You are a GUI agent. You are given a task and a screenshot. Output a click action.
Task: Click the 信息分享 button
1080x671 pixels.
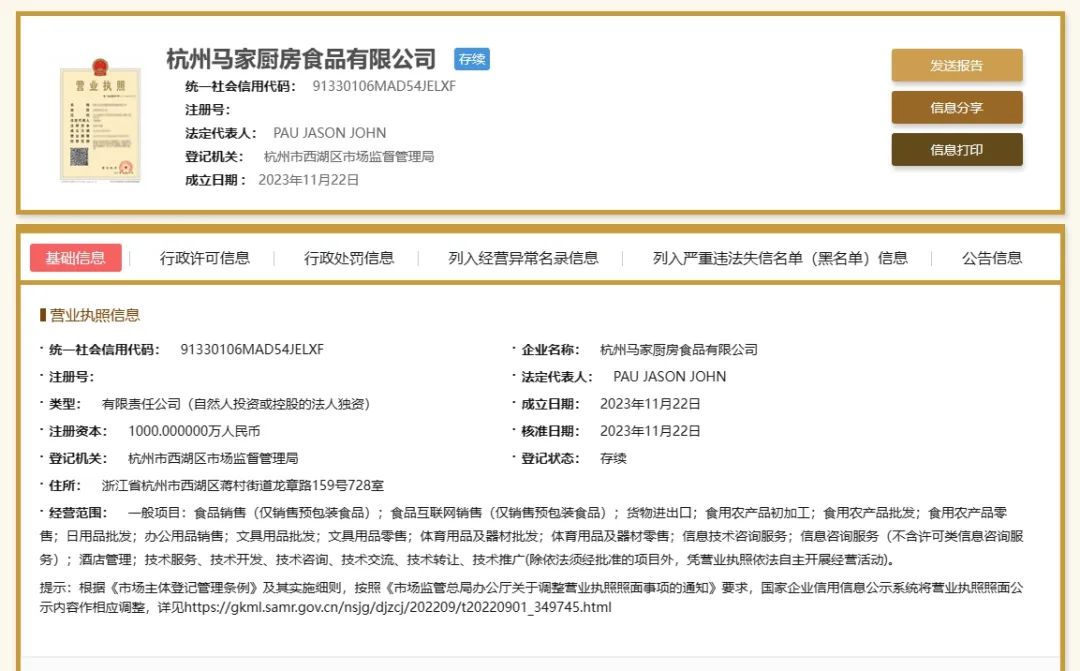[956, 106]
